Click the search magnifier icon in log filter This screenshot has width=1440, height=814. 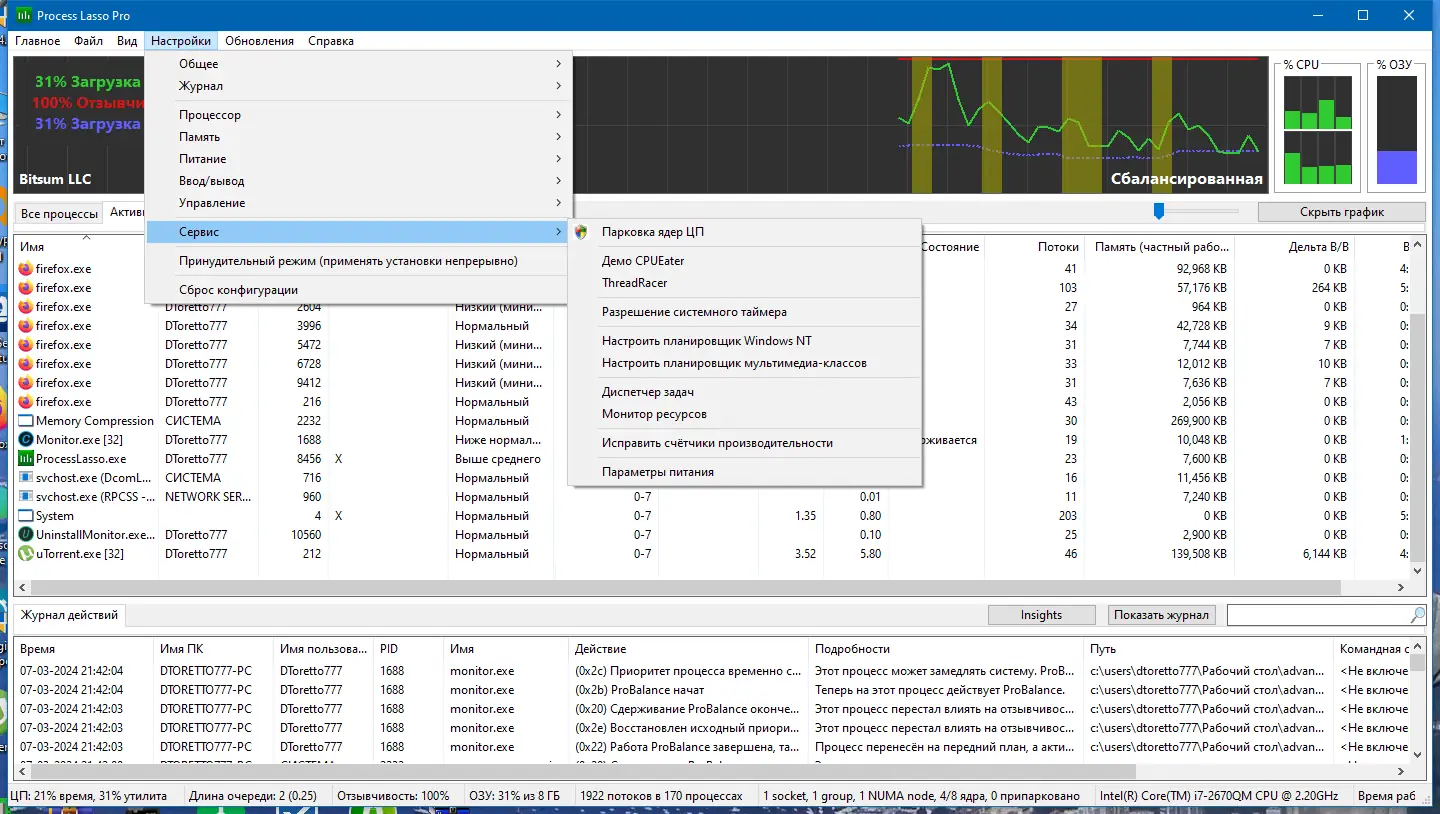point(1417,615)
